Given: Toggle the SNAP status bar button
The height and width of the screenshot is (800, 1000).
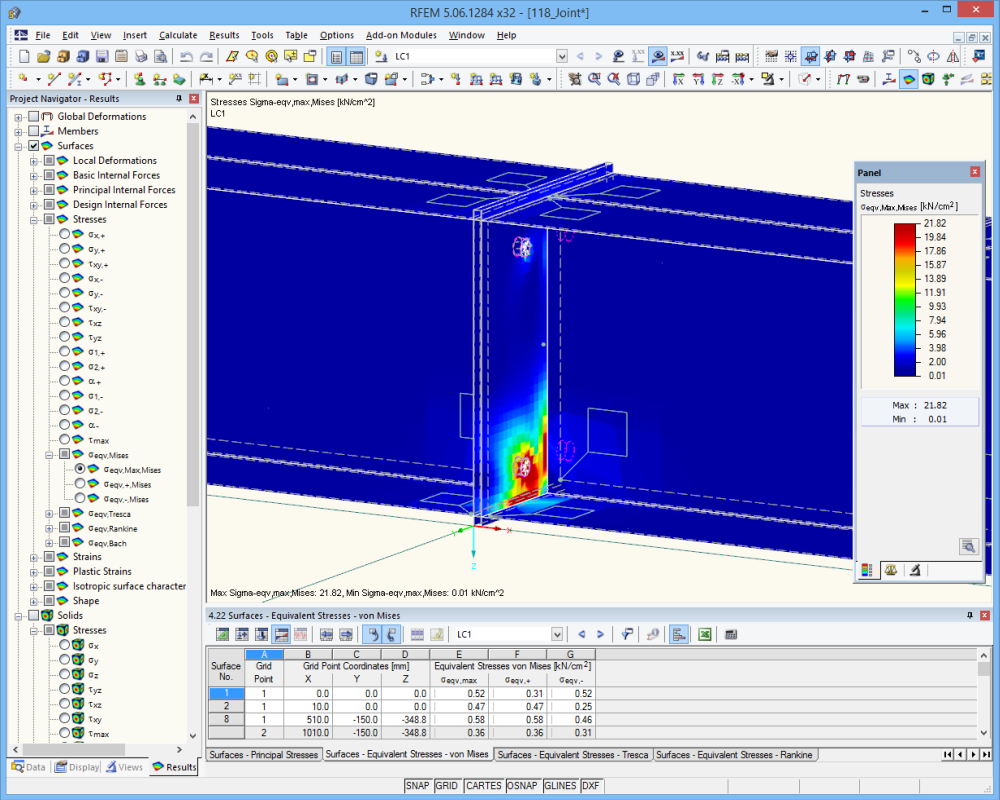Looking at the screenshot, I should 417,785.
